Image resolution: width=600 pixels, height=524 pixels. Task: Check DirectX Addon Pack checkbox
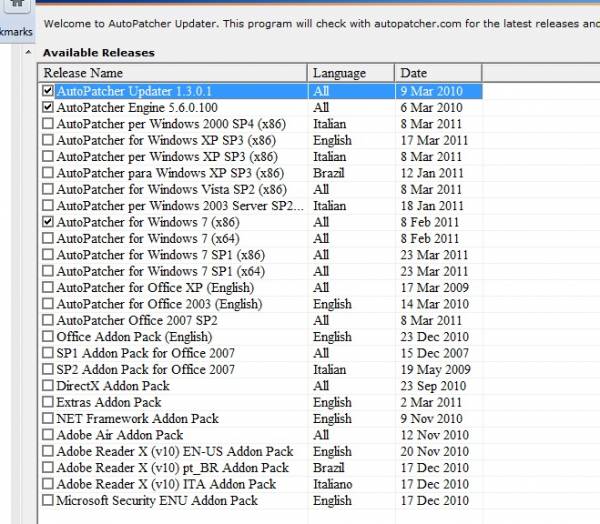coord(47,385)
